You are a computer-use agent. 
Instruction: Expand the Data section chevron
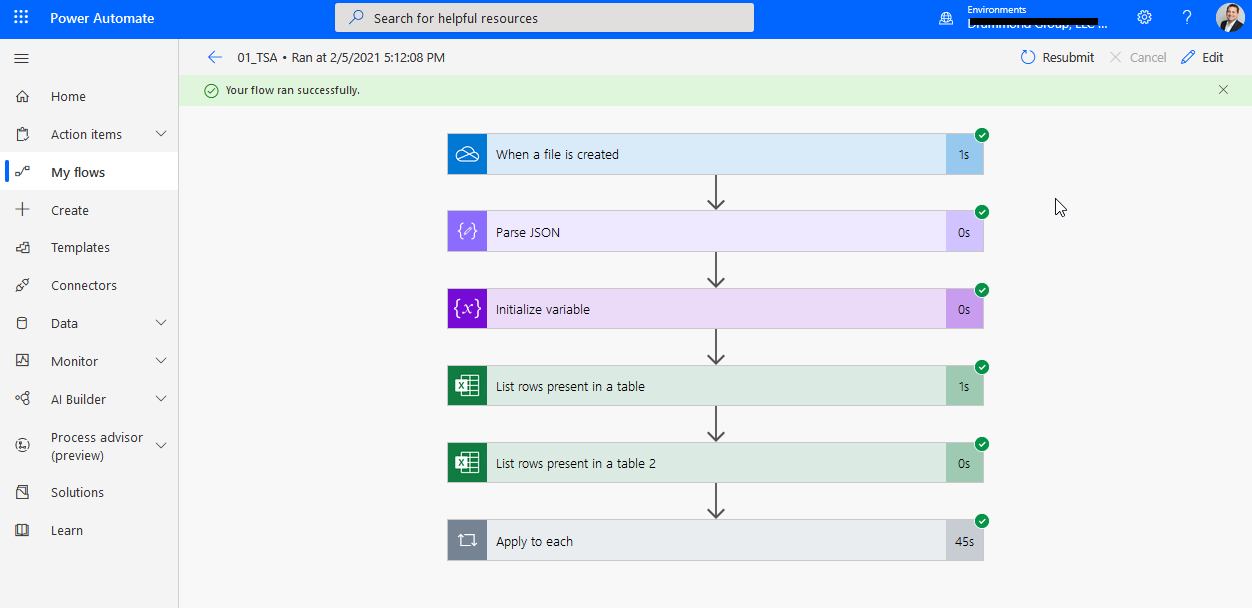(161, 323)
